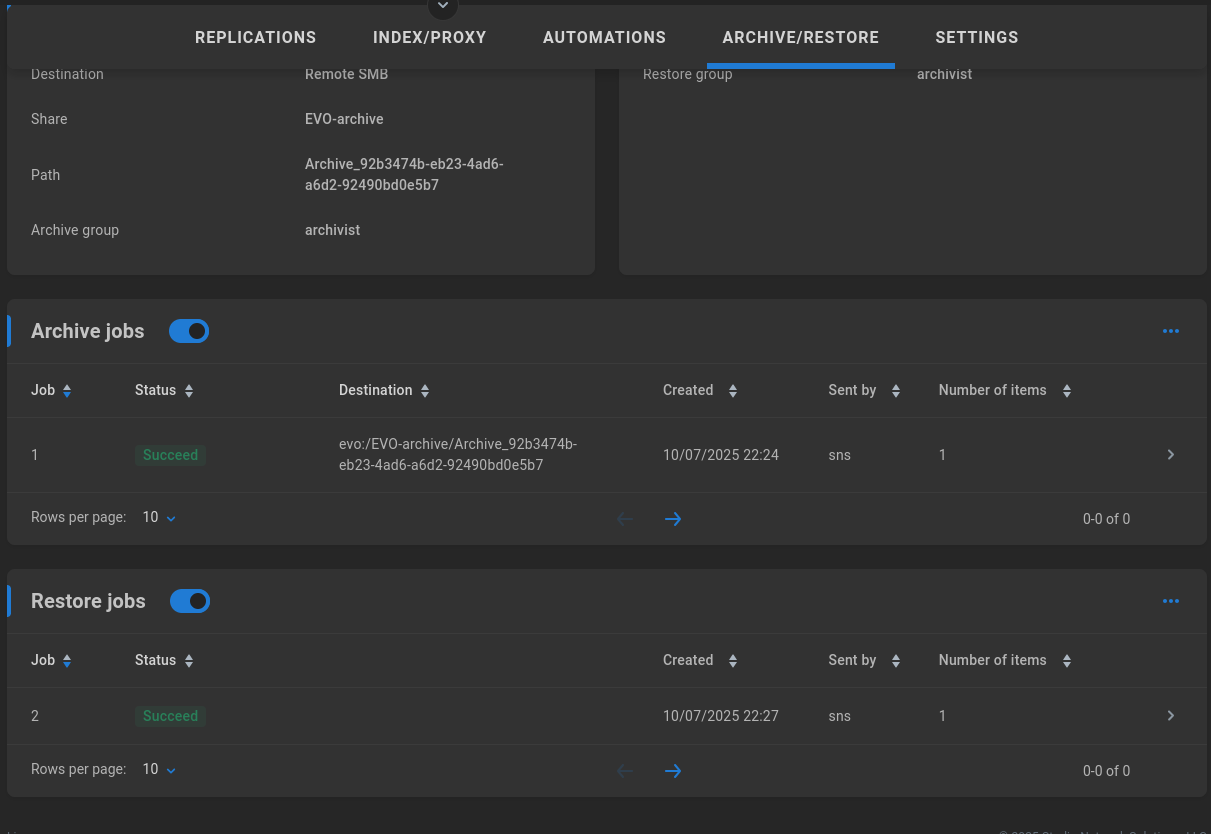Expand archive job 1 details chevron
Screen dimensions: 1211x834
pos(1170,455)
